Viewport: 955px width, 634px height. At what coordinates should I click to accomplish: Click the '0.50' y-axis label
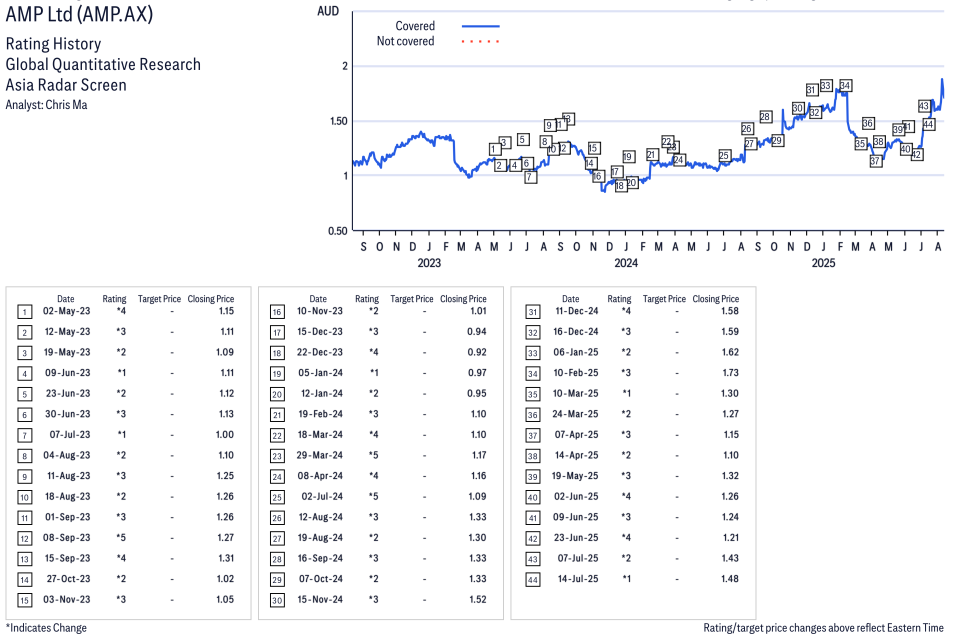pyautogui.click(x=338, y=231)
